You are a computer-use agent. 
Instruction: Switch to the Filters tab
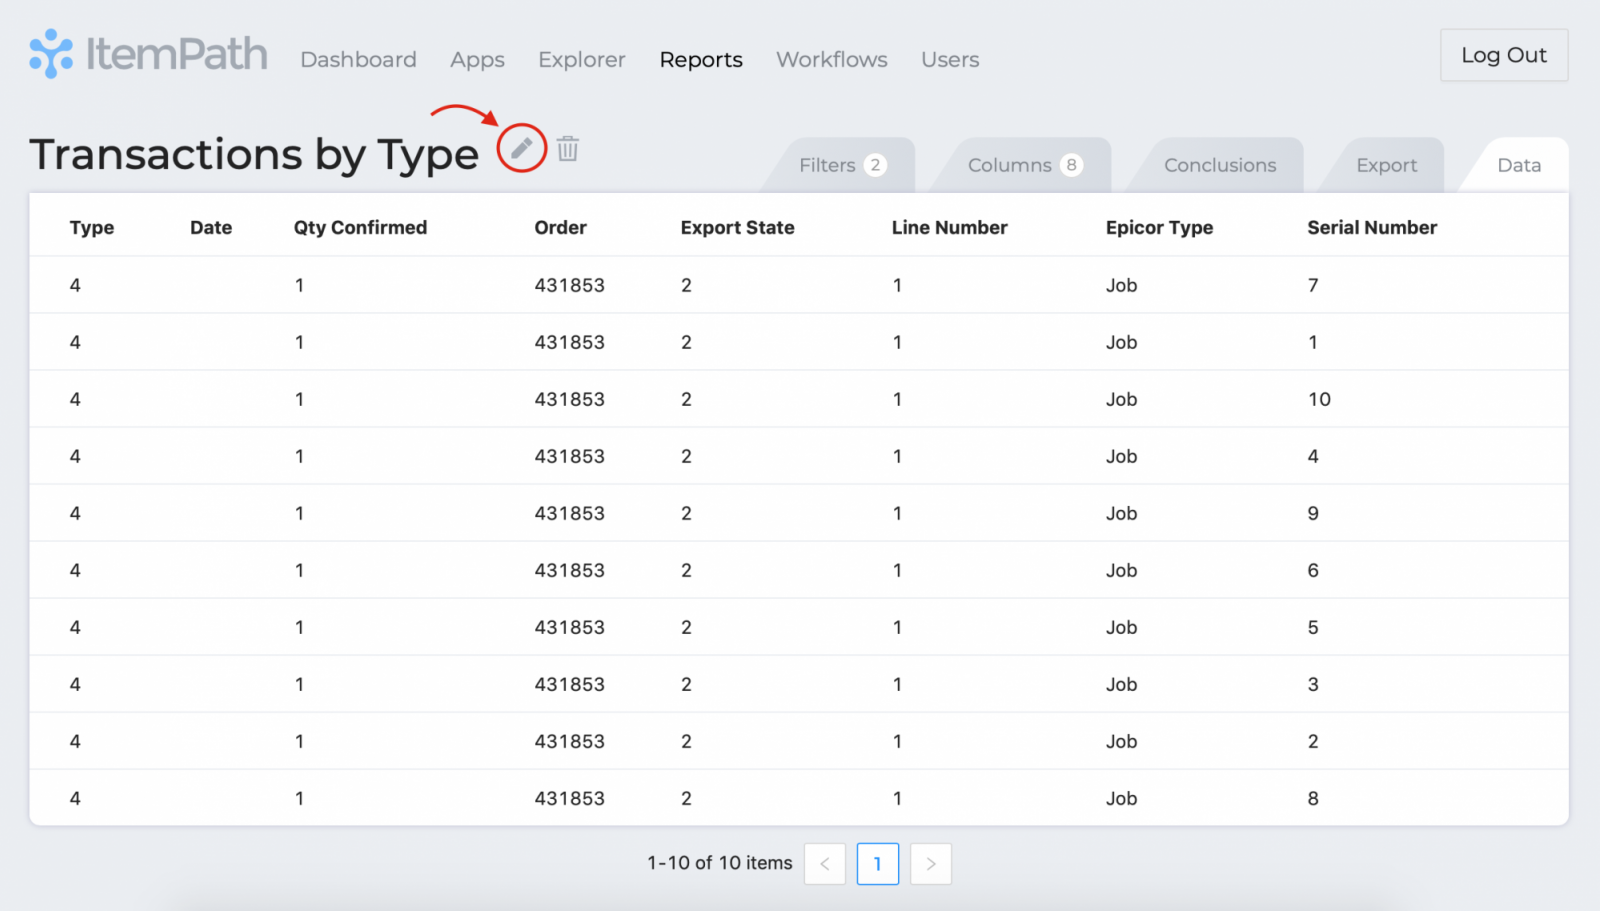coord(841,165)
